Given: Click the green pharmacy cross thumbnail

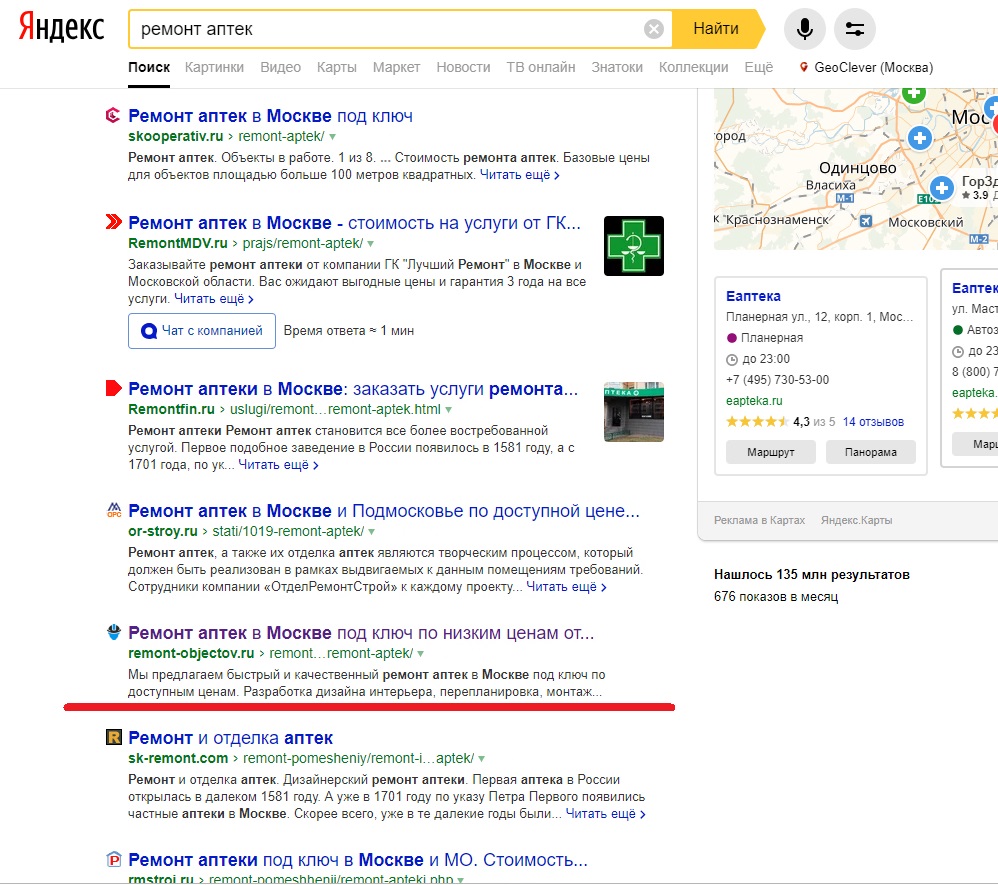Looking at the screenshot, I should tap(634, 246).
